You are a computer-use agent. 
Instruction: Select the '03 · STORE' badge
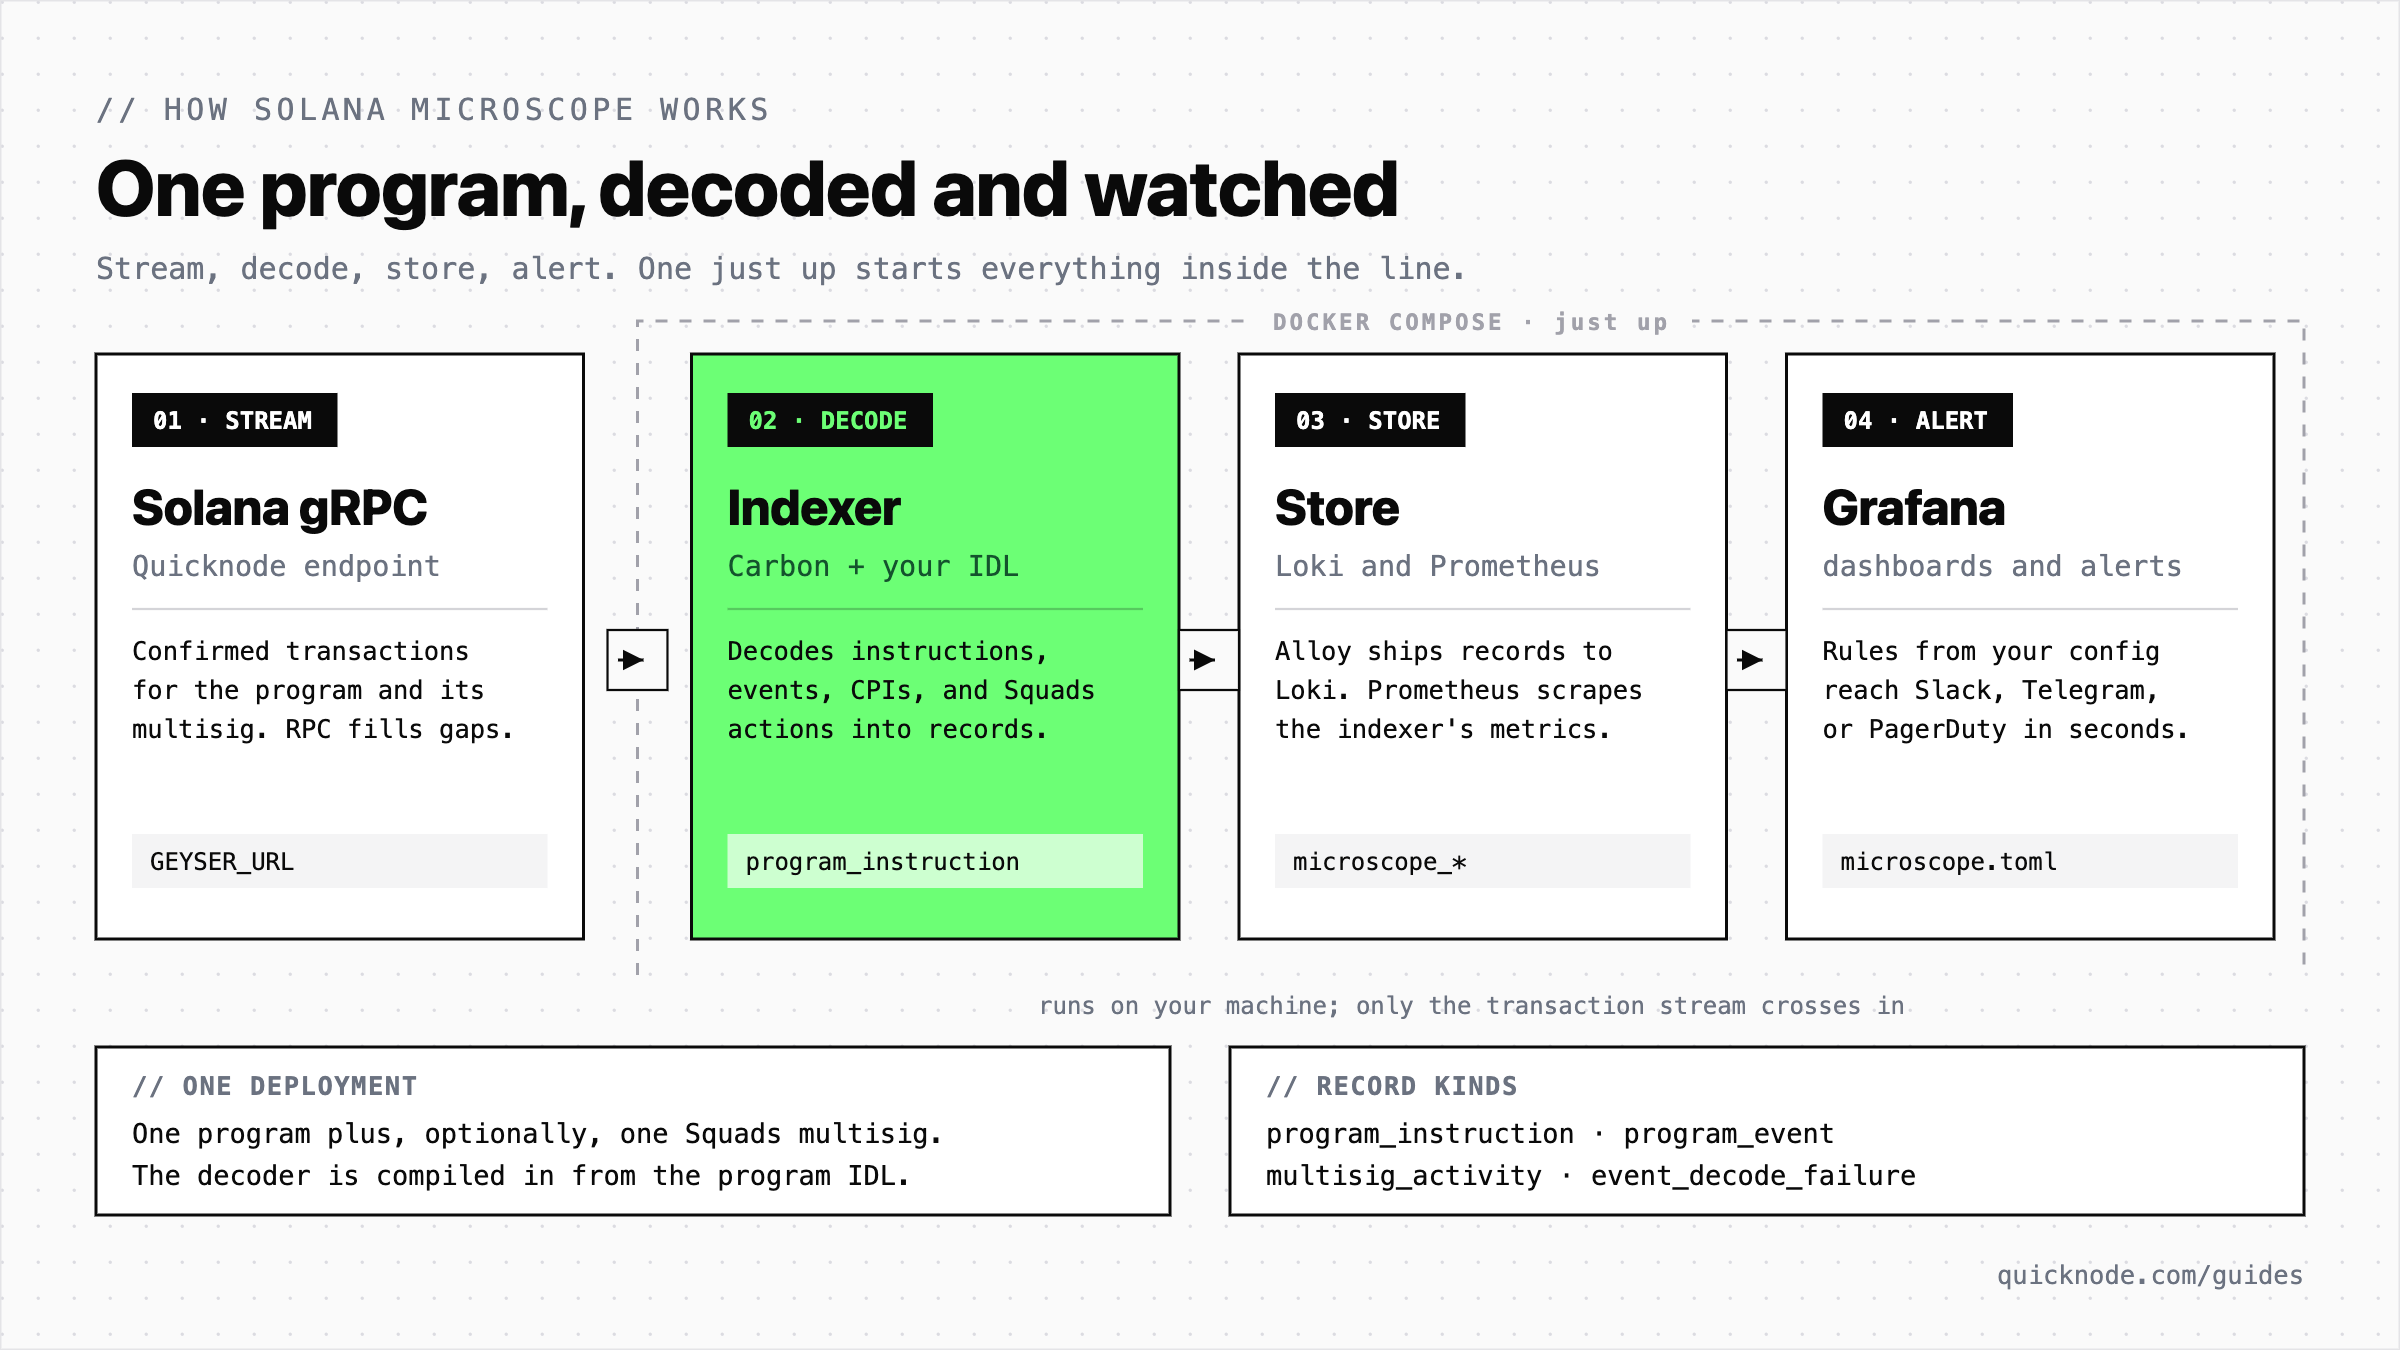[1369, 420]
